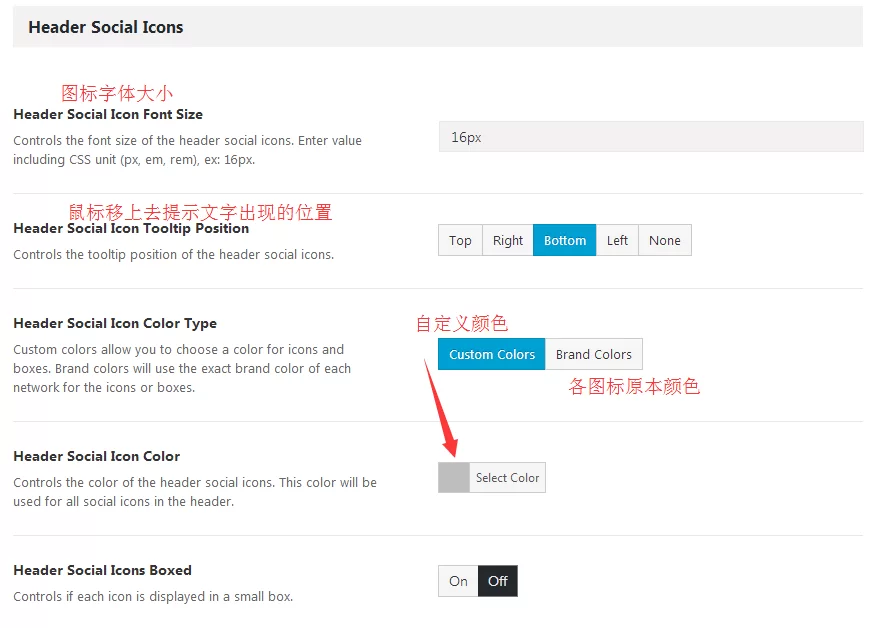Click the Header Social Icon Tooltip Position label
Image resolution: width=876 pixels, height=628 pixels.
point(131,229)
